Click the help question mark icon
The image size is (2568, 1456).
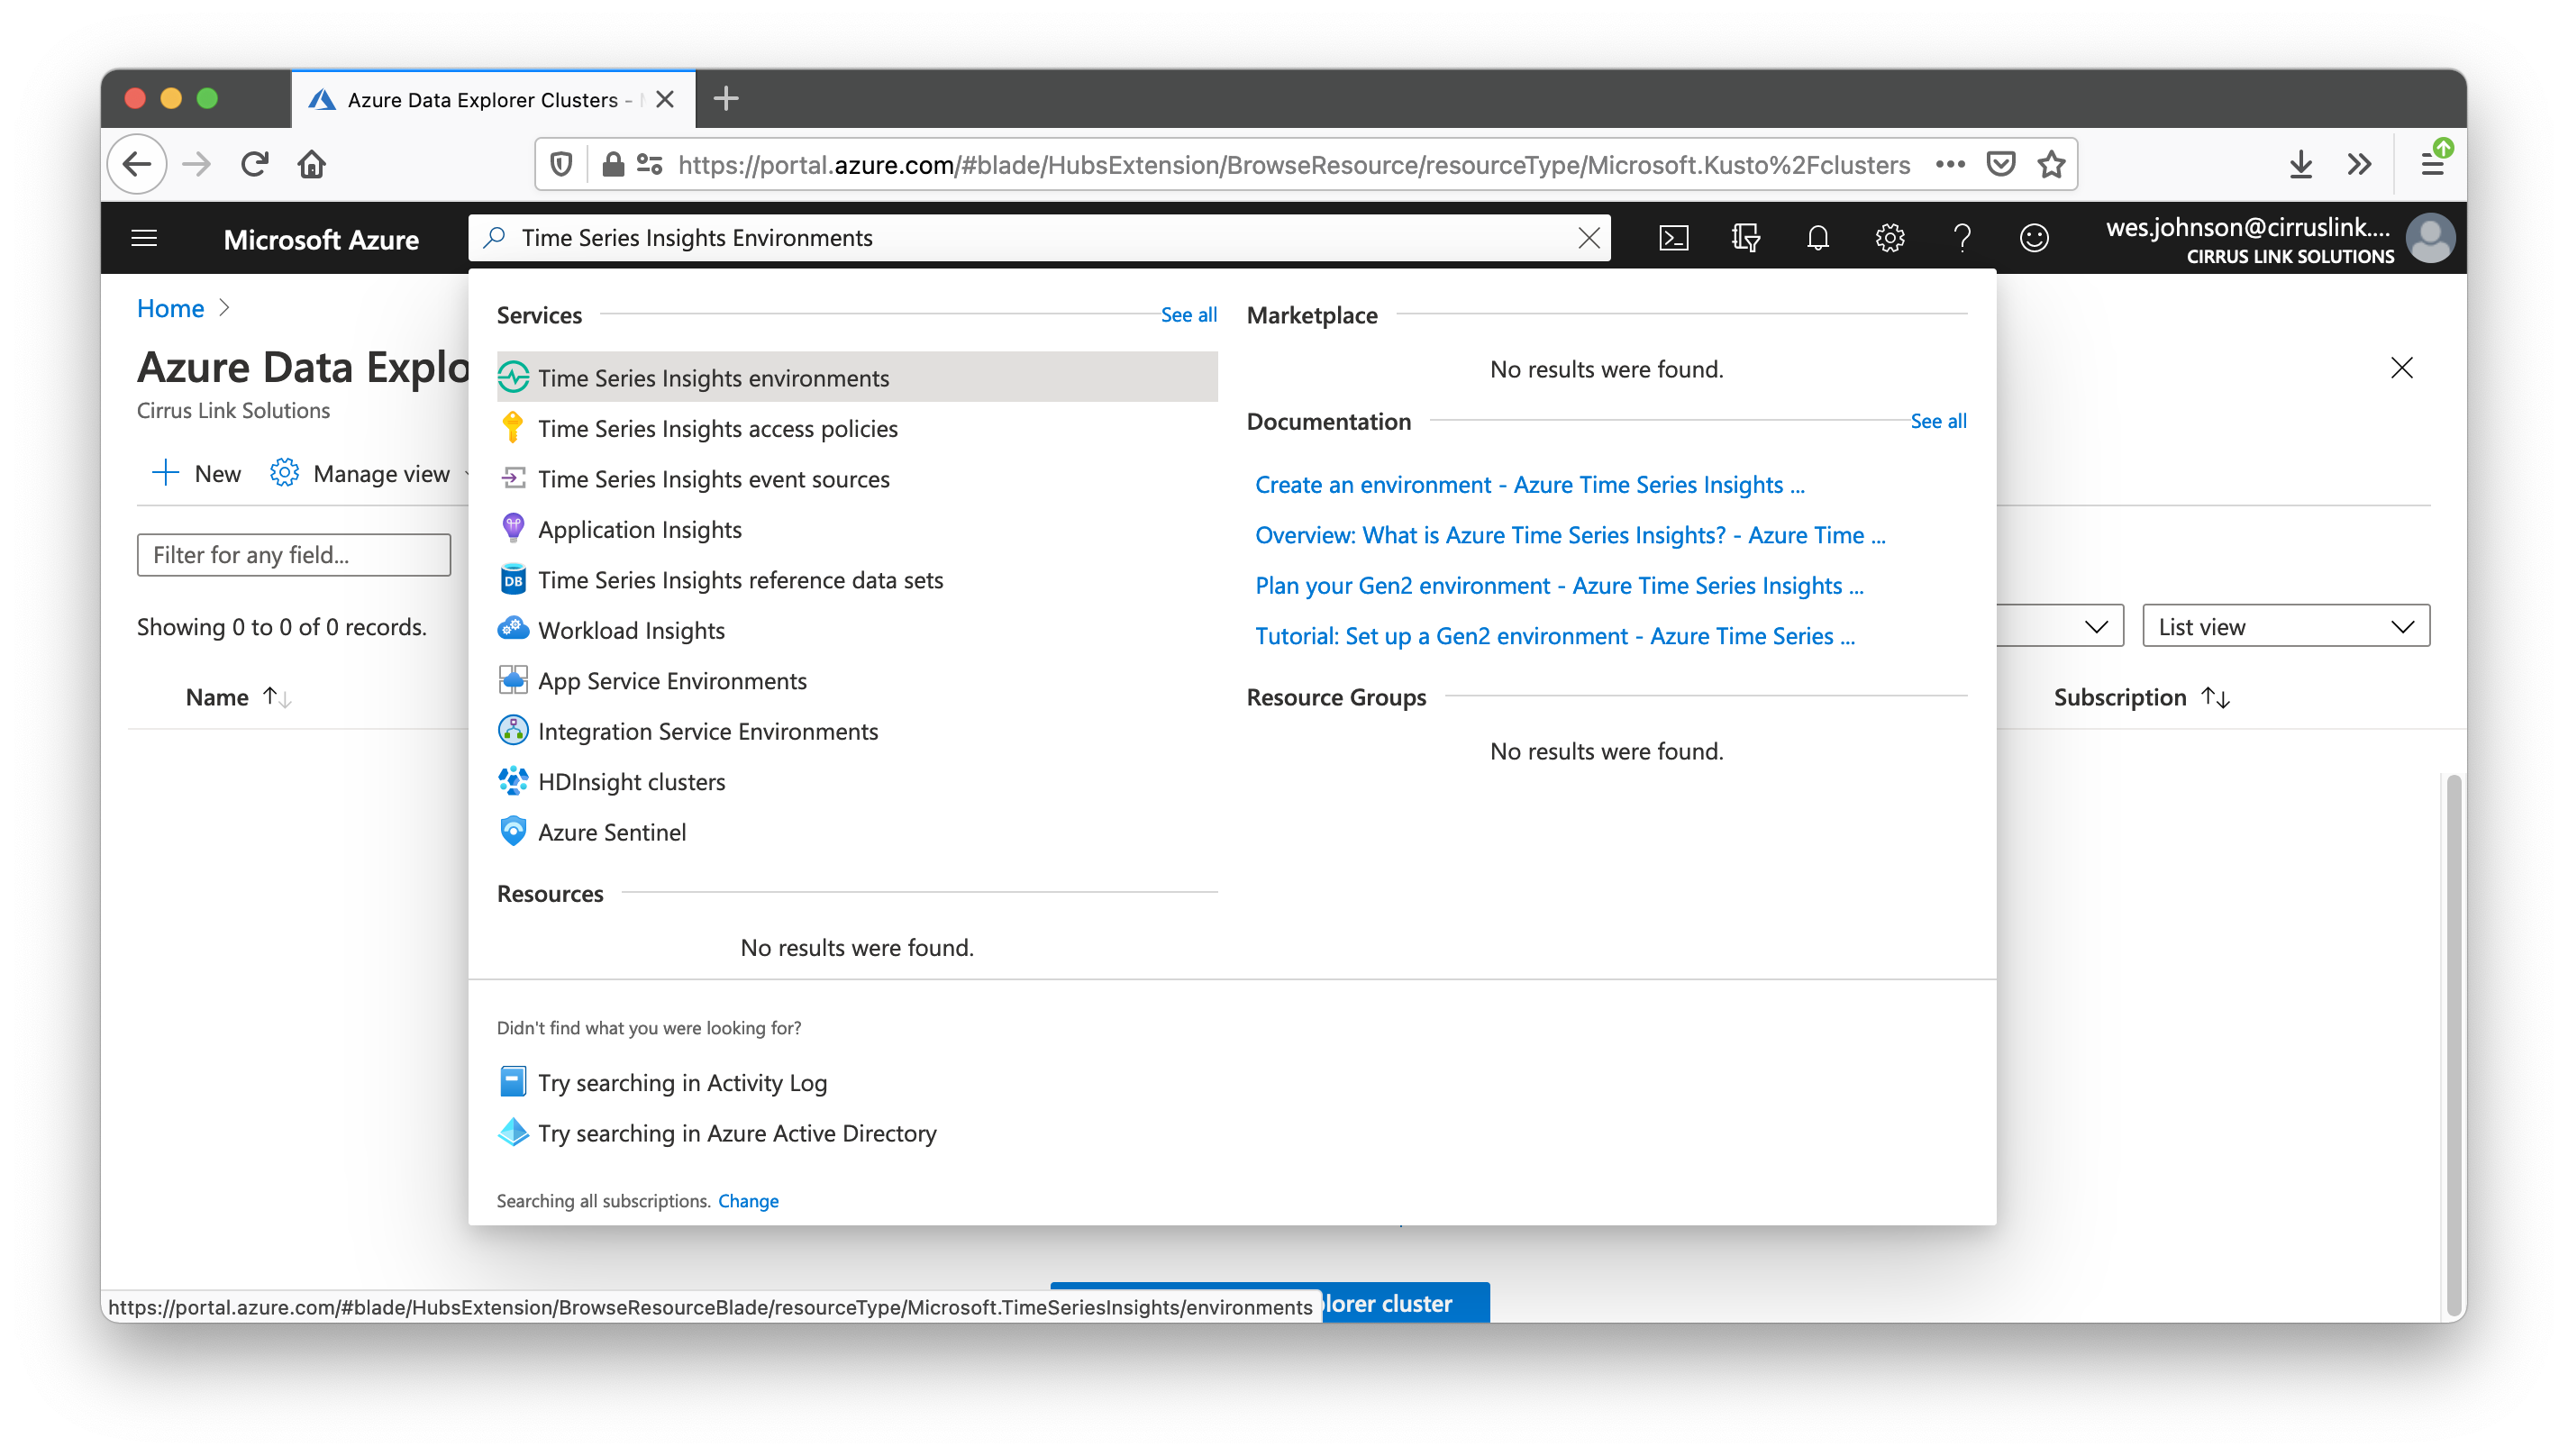coord(1961,238)
